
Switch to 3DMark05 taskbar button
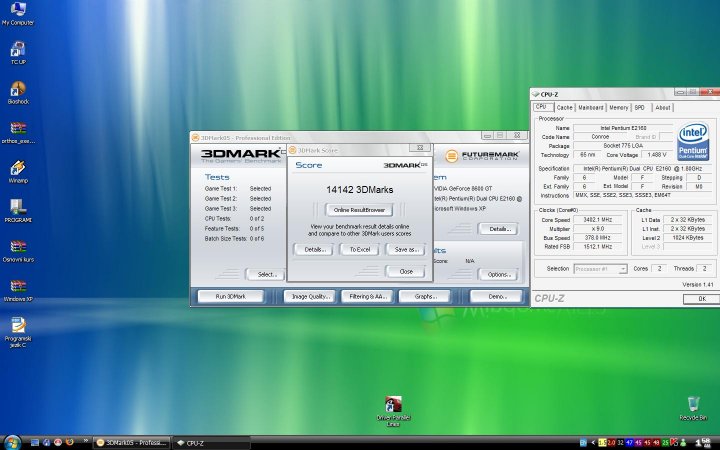coord(132,443)
